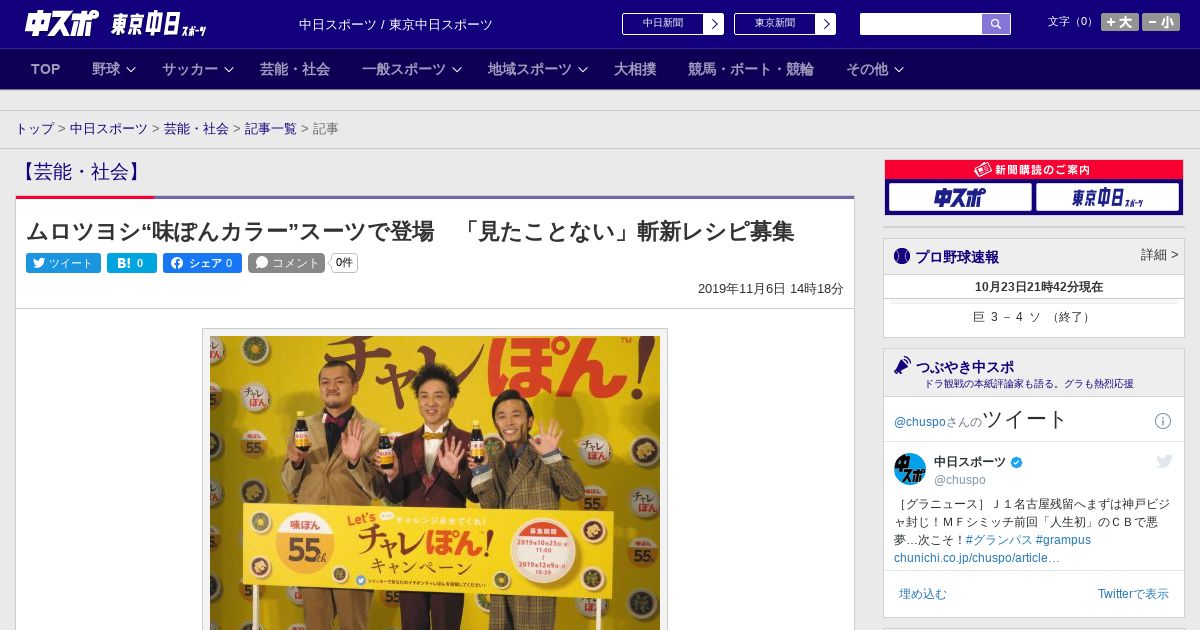Expand the 一般スポーツ dropdown chevron
The height and width of the screenshot is (630, 1200).
(457, 69)
